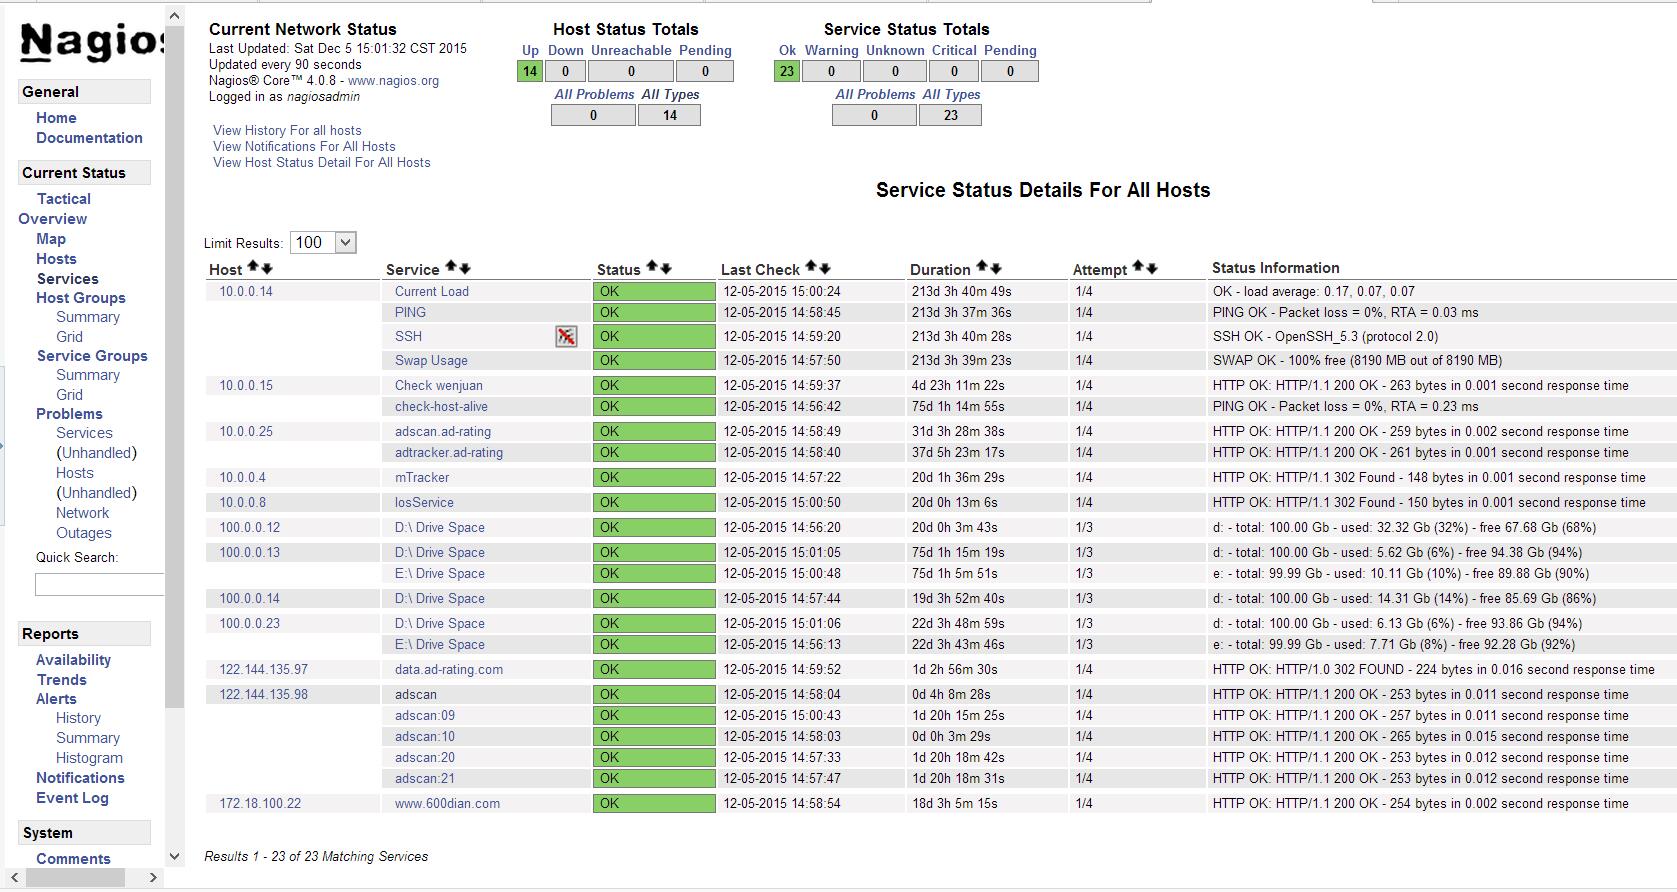
Task: Open Host Groups link
Action: coord(81,298)
